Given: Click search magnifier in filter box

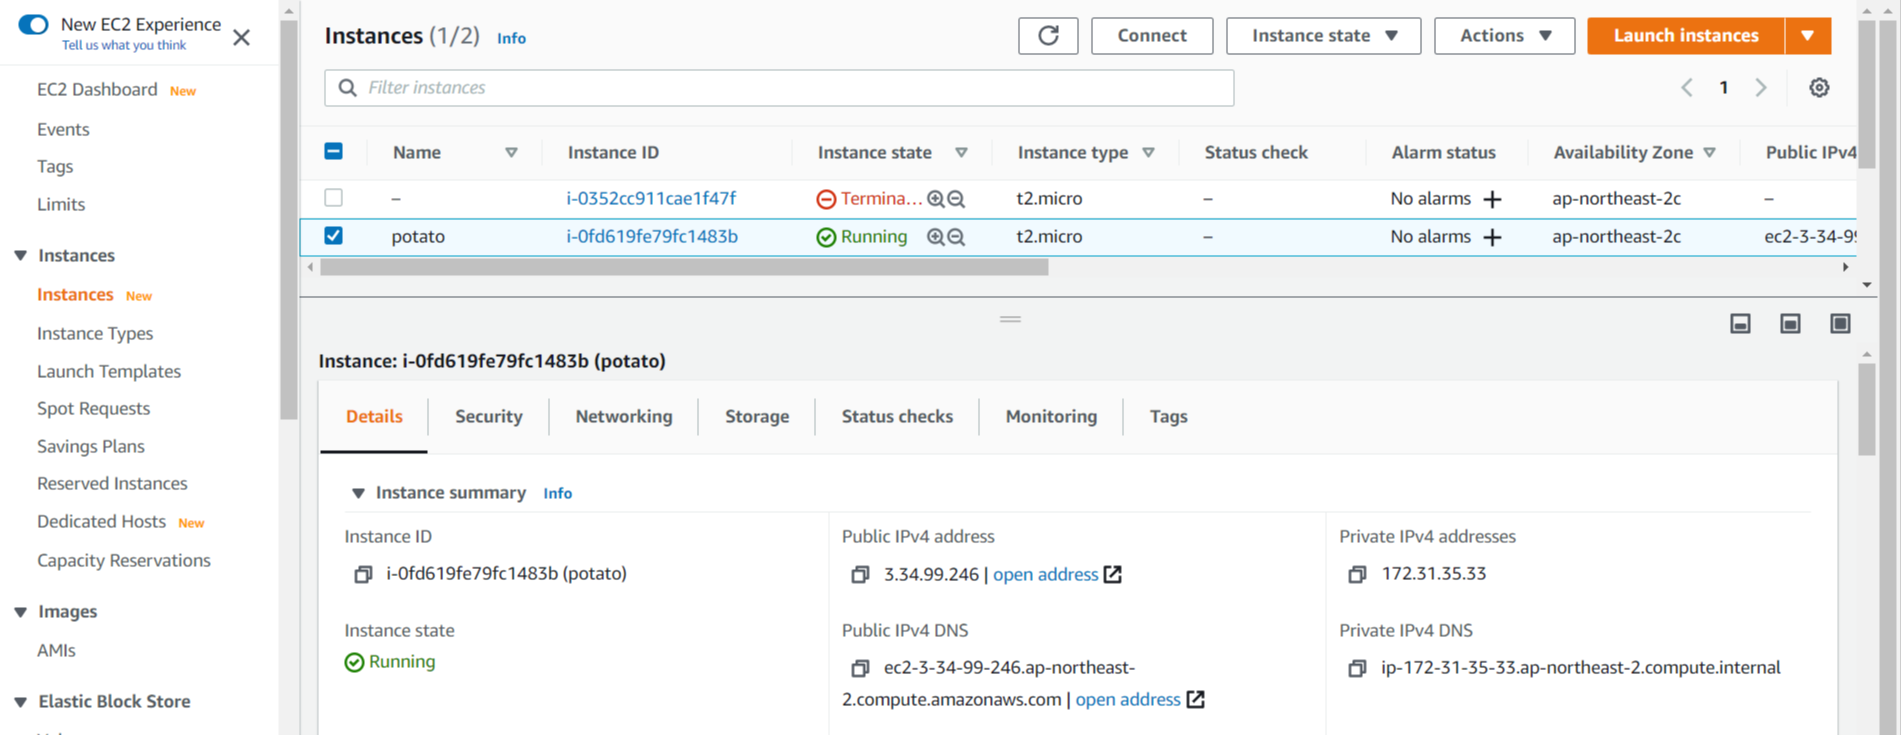Looking at the screenshot, I should [347, 88].
